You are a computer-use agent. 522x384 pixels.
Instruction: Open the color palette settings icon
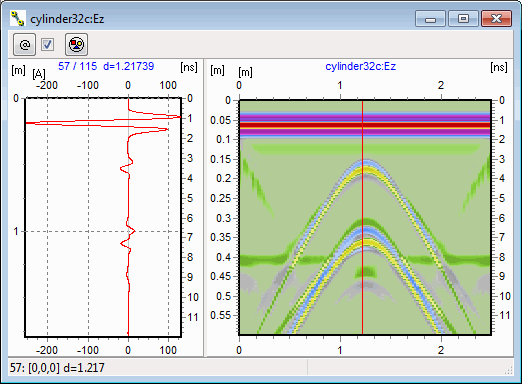coord(76,44)
